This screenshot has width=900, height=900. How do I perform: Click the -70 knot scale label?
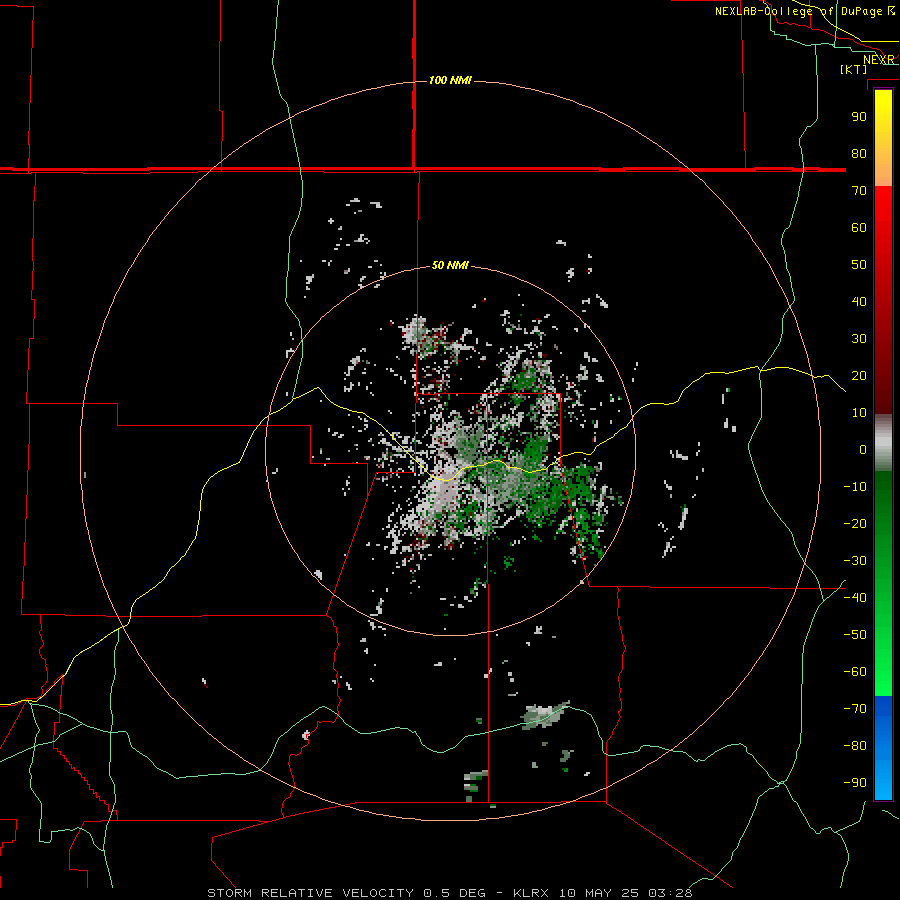click(x=855, y=709)
